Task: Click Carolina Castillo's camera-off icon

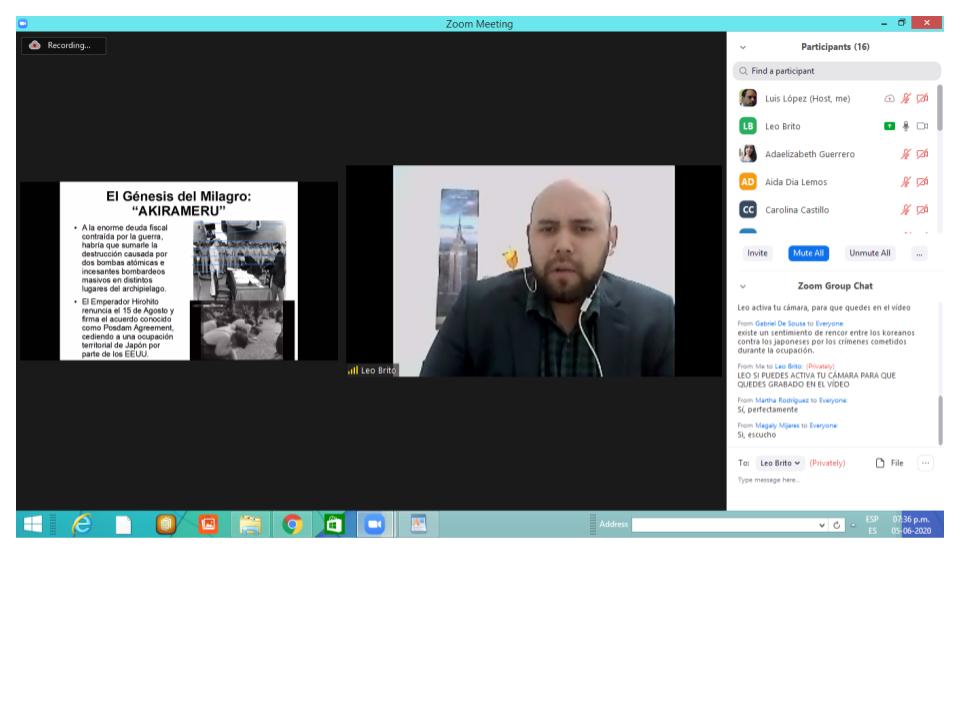Action: pos(922,210)
